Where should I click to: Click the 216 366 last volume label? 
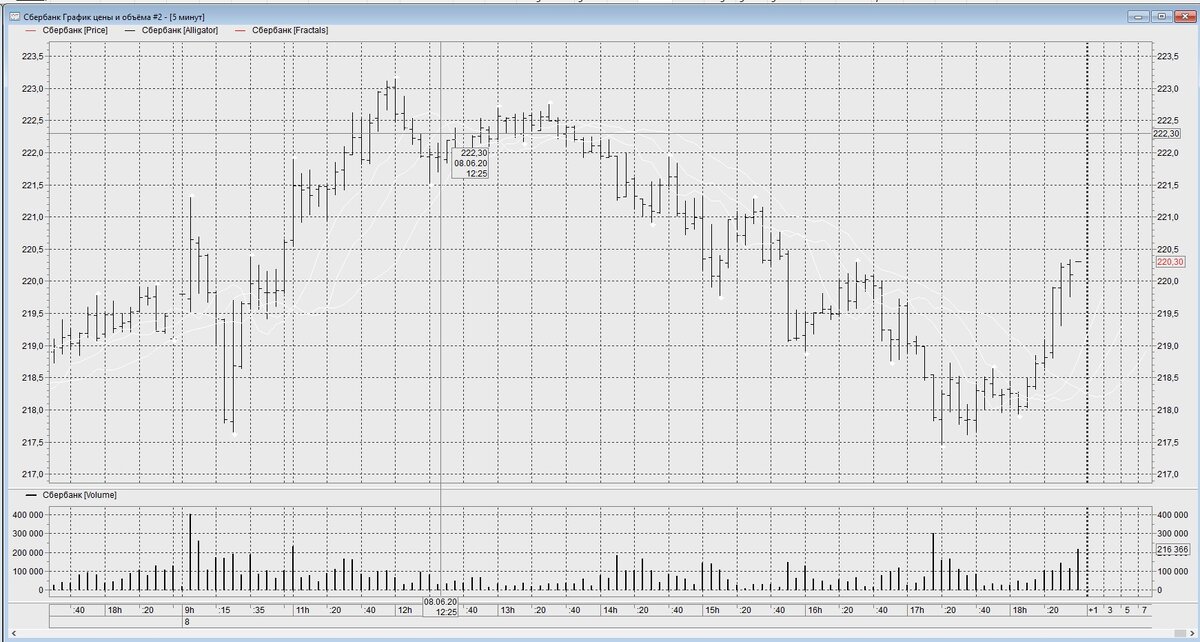[x=1171, y=550]
